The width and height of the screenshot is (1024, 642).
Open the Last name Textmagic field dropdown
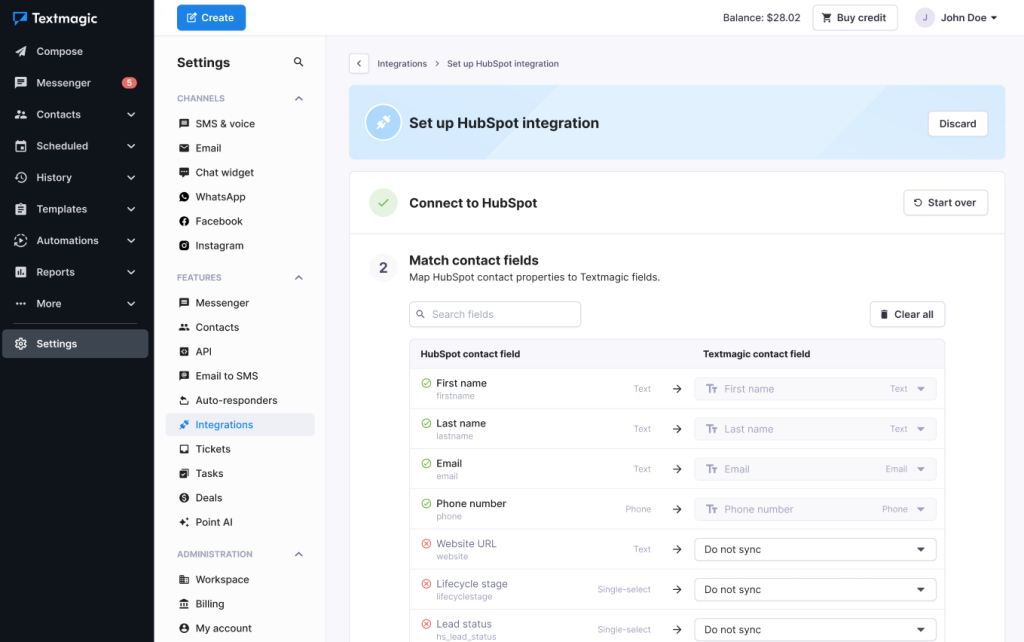(x=814, y=429)
